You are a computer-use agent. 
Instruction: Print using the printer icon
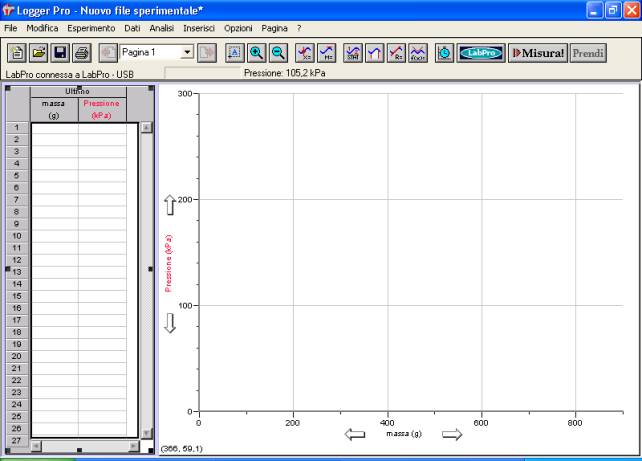point(82,53)
